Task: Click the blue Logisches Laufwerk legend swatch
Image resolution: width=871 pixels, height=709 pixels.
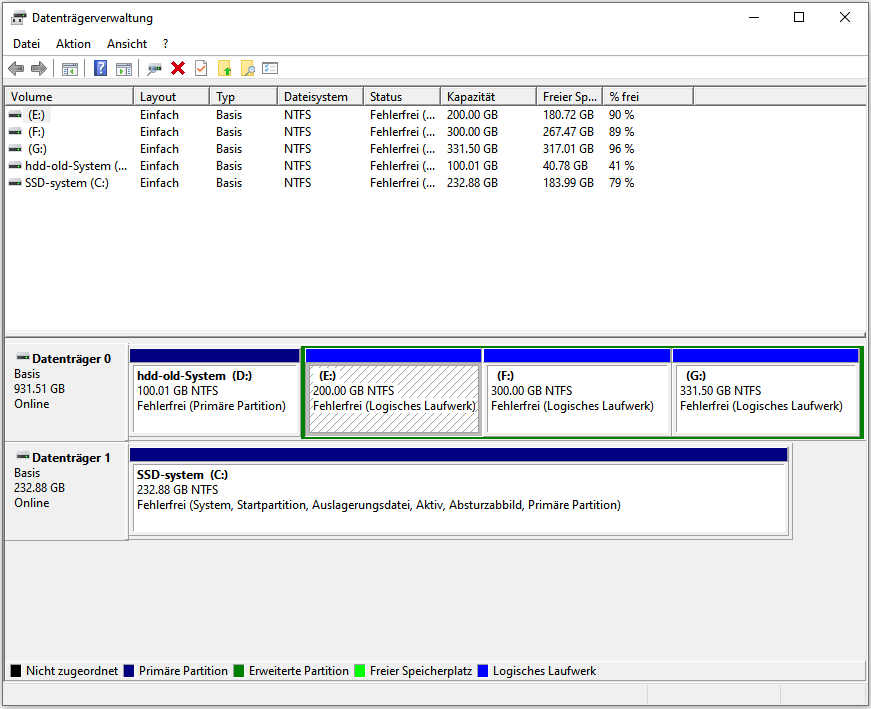Action: pos(483,671)
